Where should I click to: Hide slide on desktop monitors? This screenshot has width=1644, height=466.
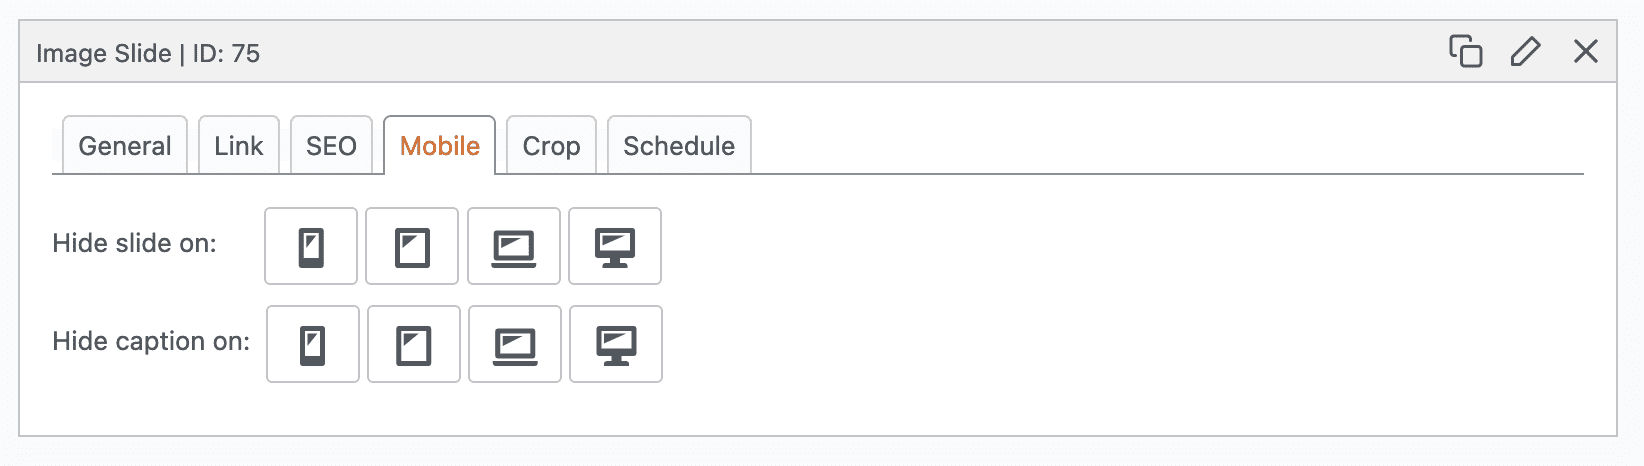tap(615, 247)
